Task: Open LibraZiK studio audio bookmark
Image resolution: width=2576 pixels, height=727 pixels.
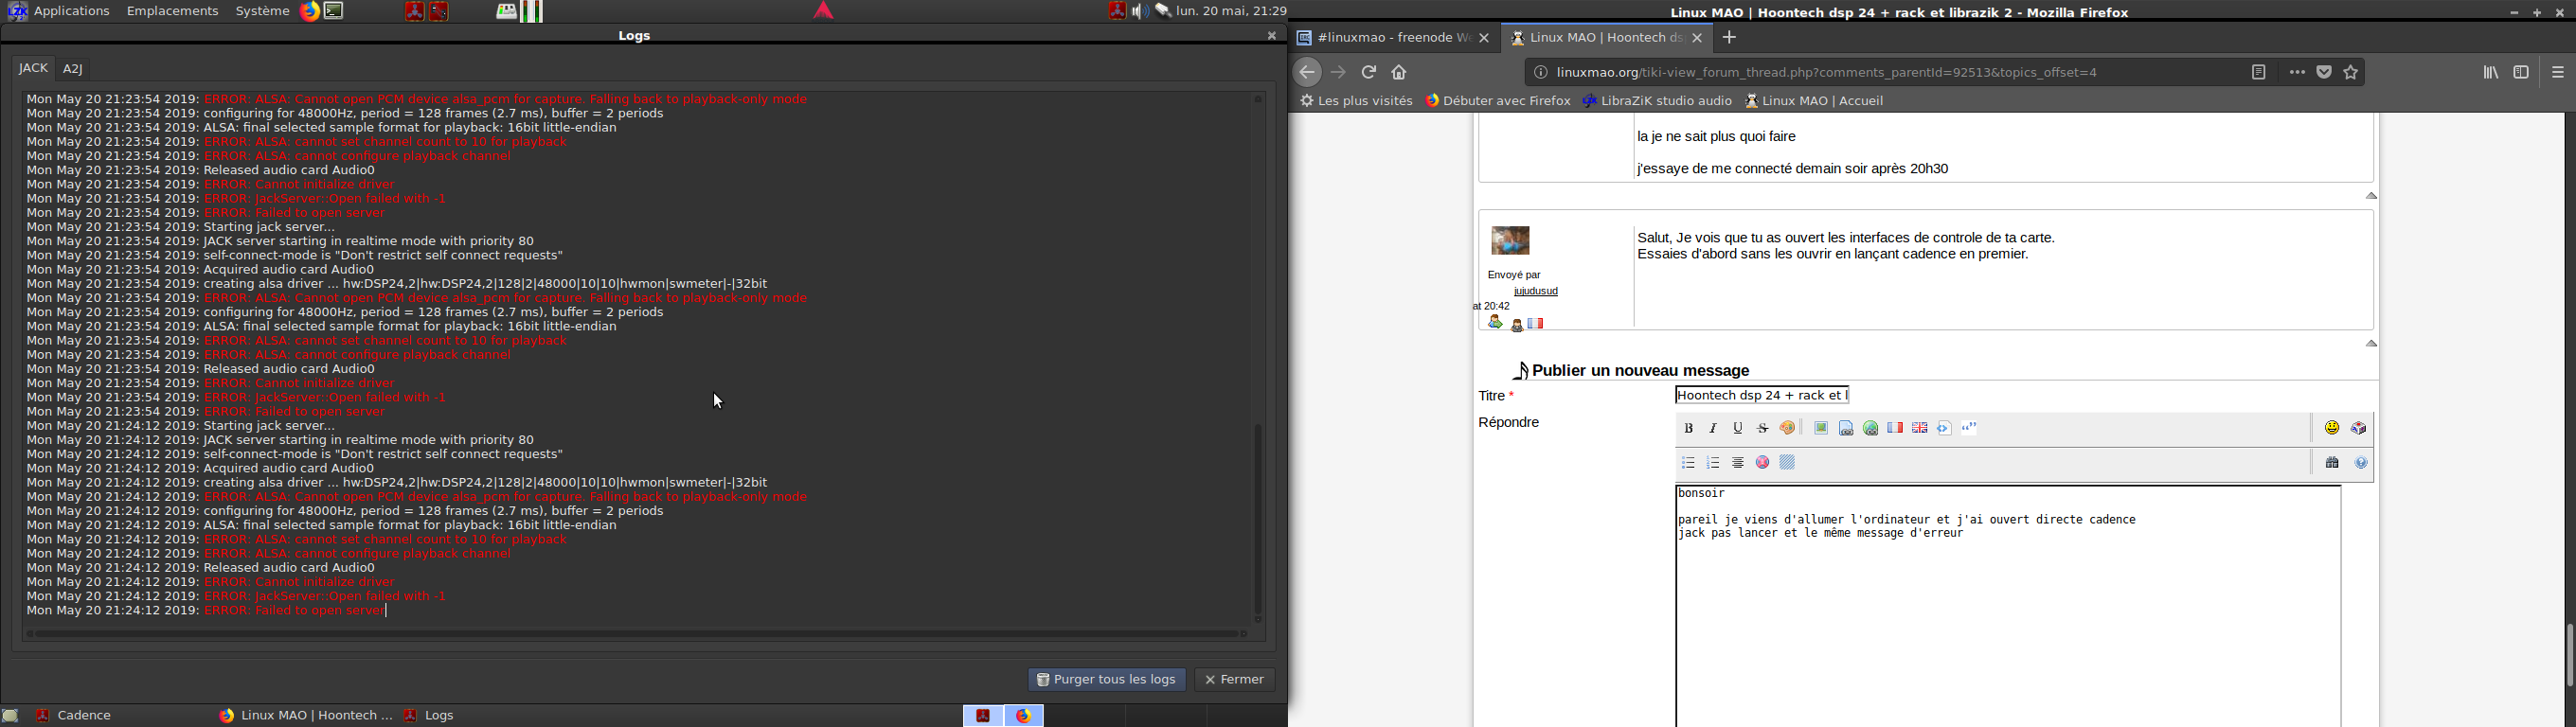Action: (1657, 101)
